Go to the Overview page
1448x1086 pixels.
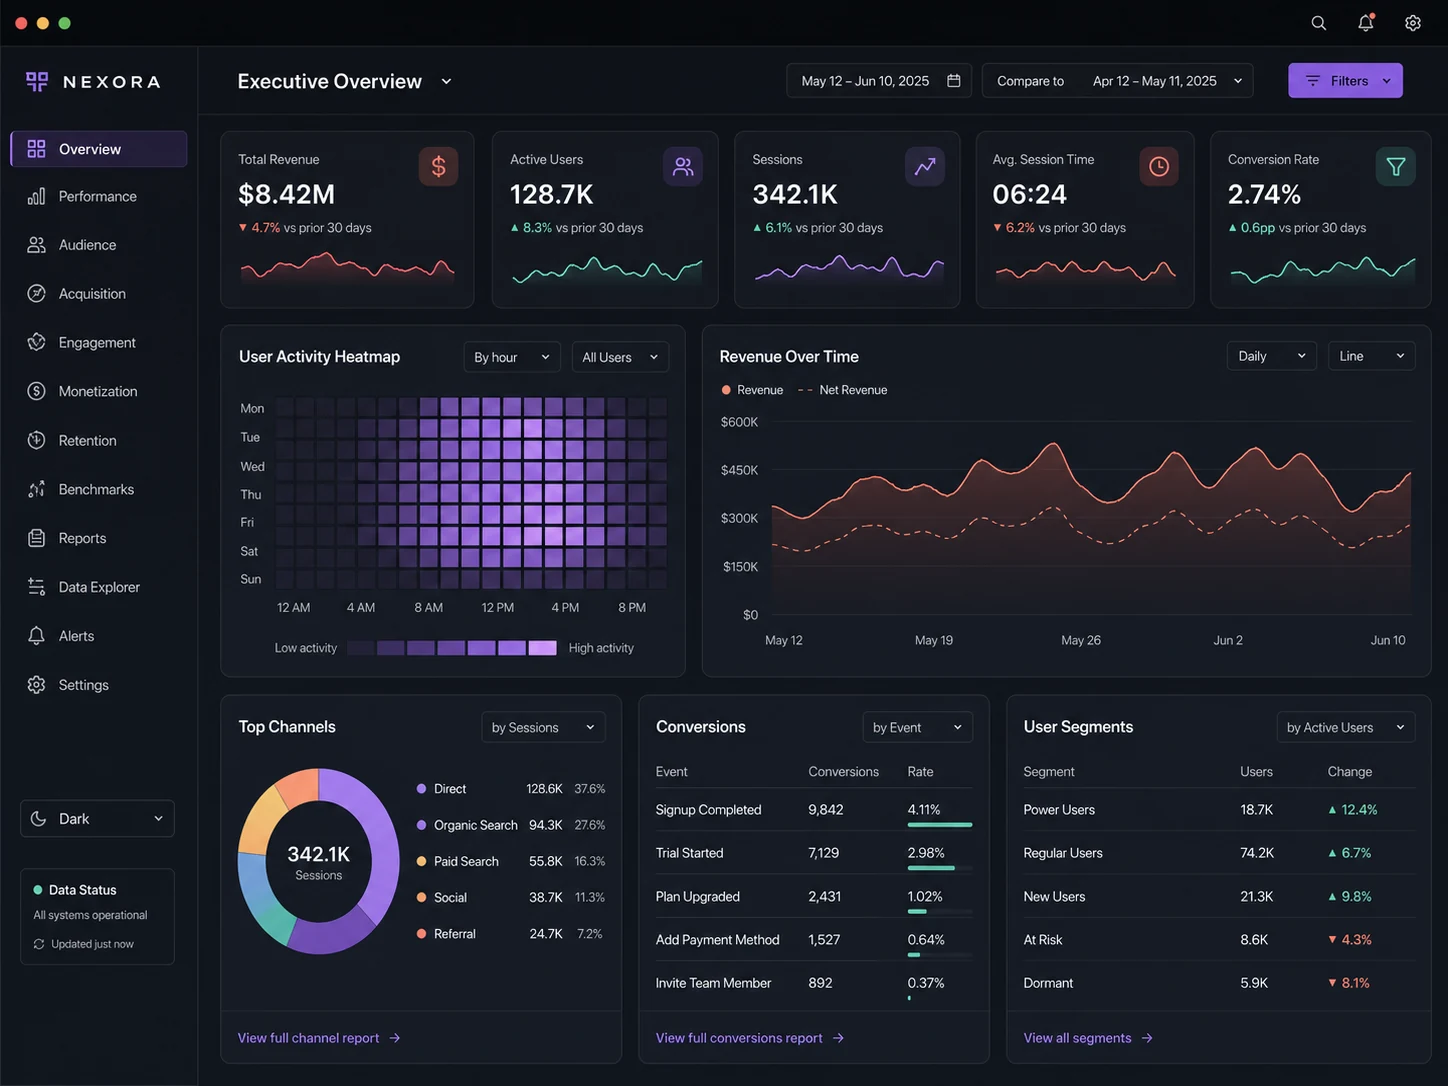tap(99, 149)
